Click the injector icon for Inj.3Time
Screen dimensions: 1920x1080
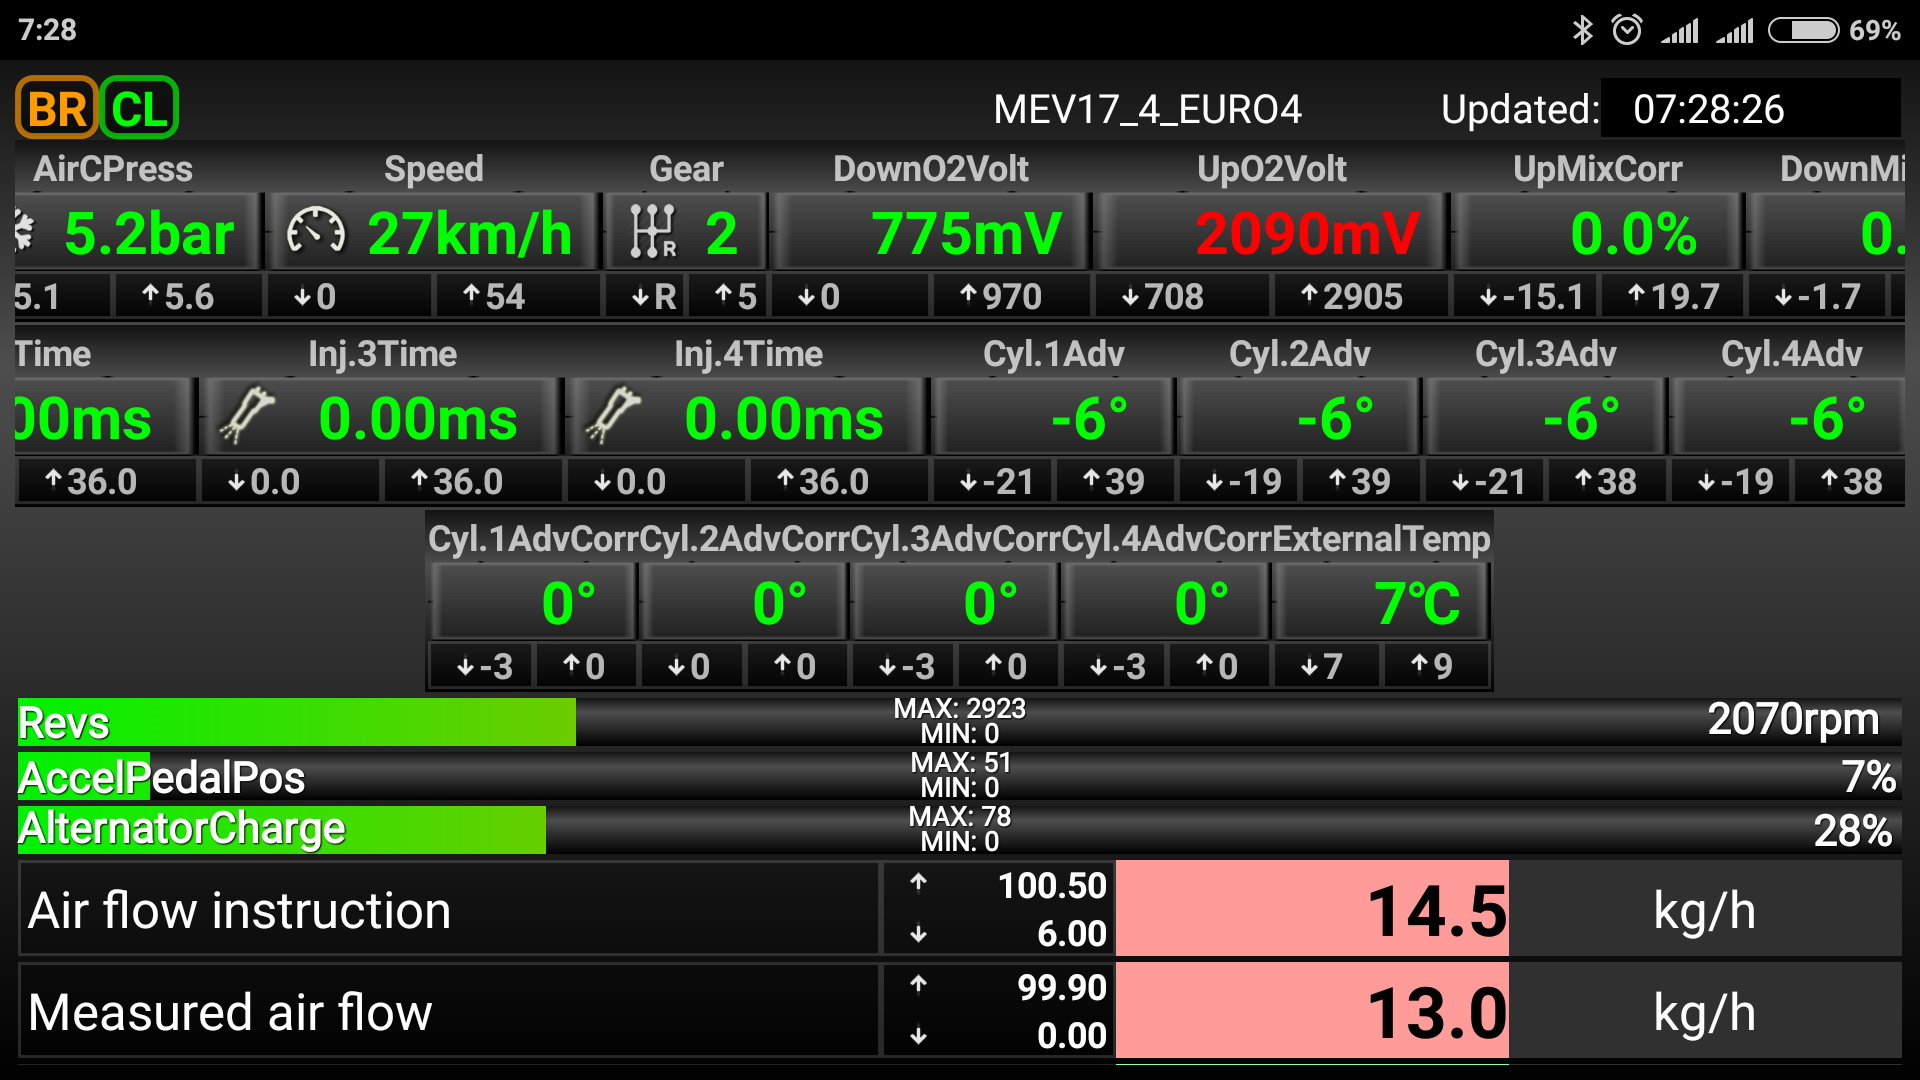click(247, 416)
